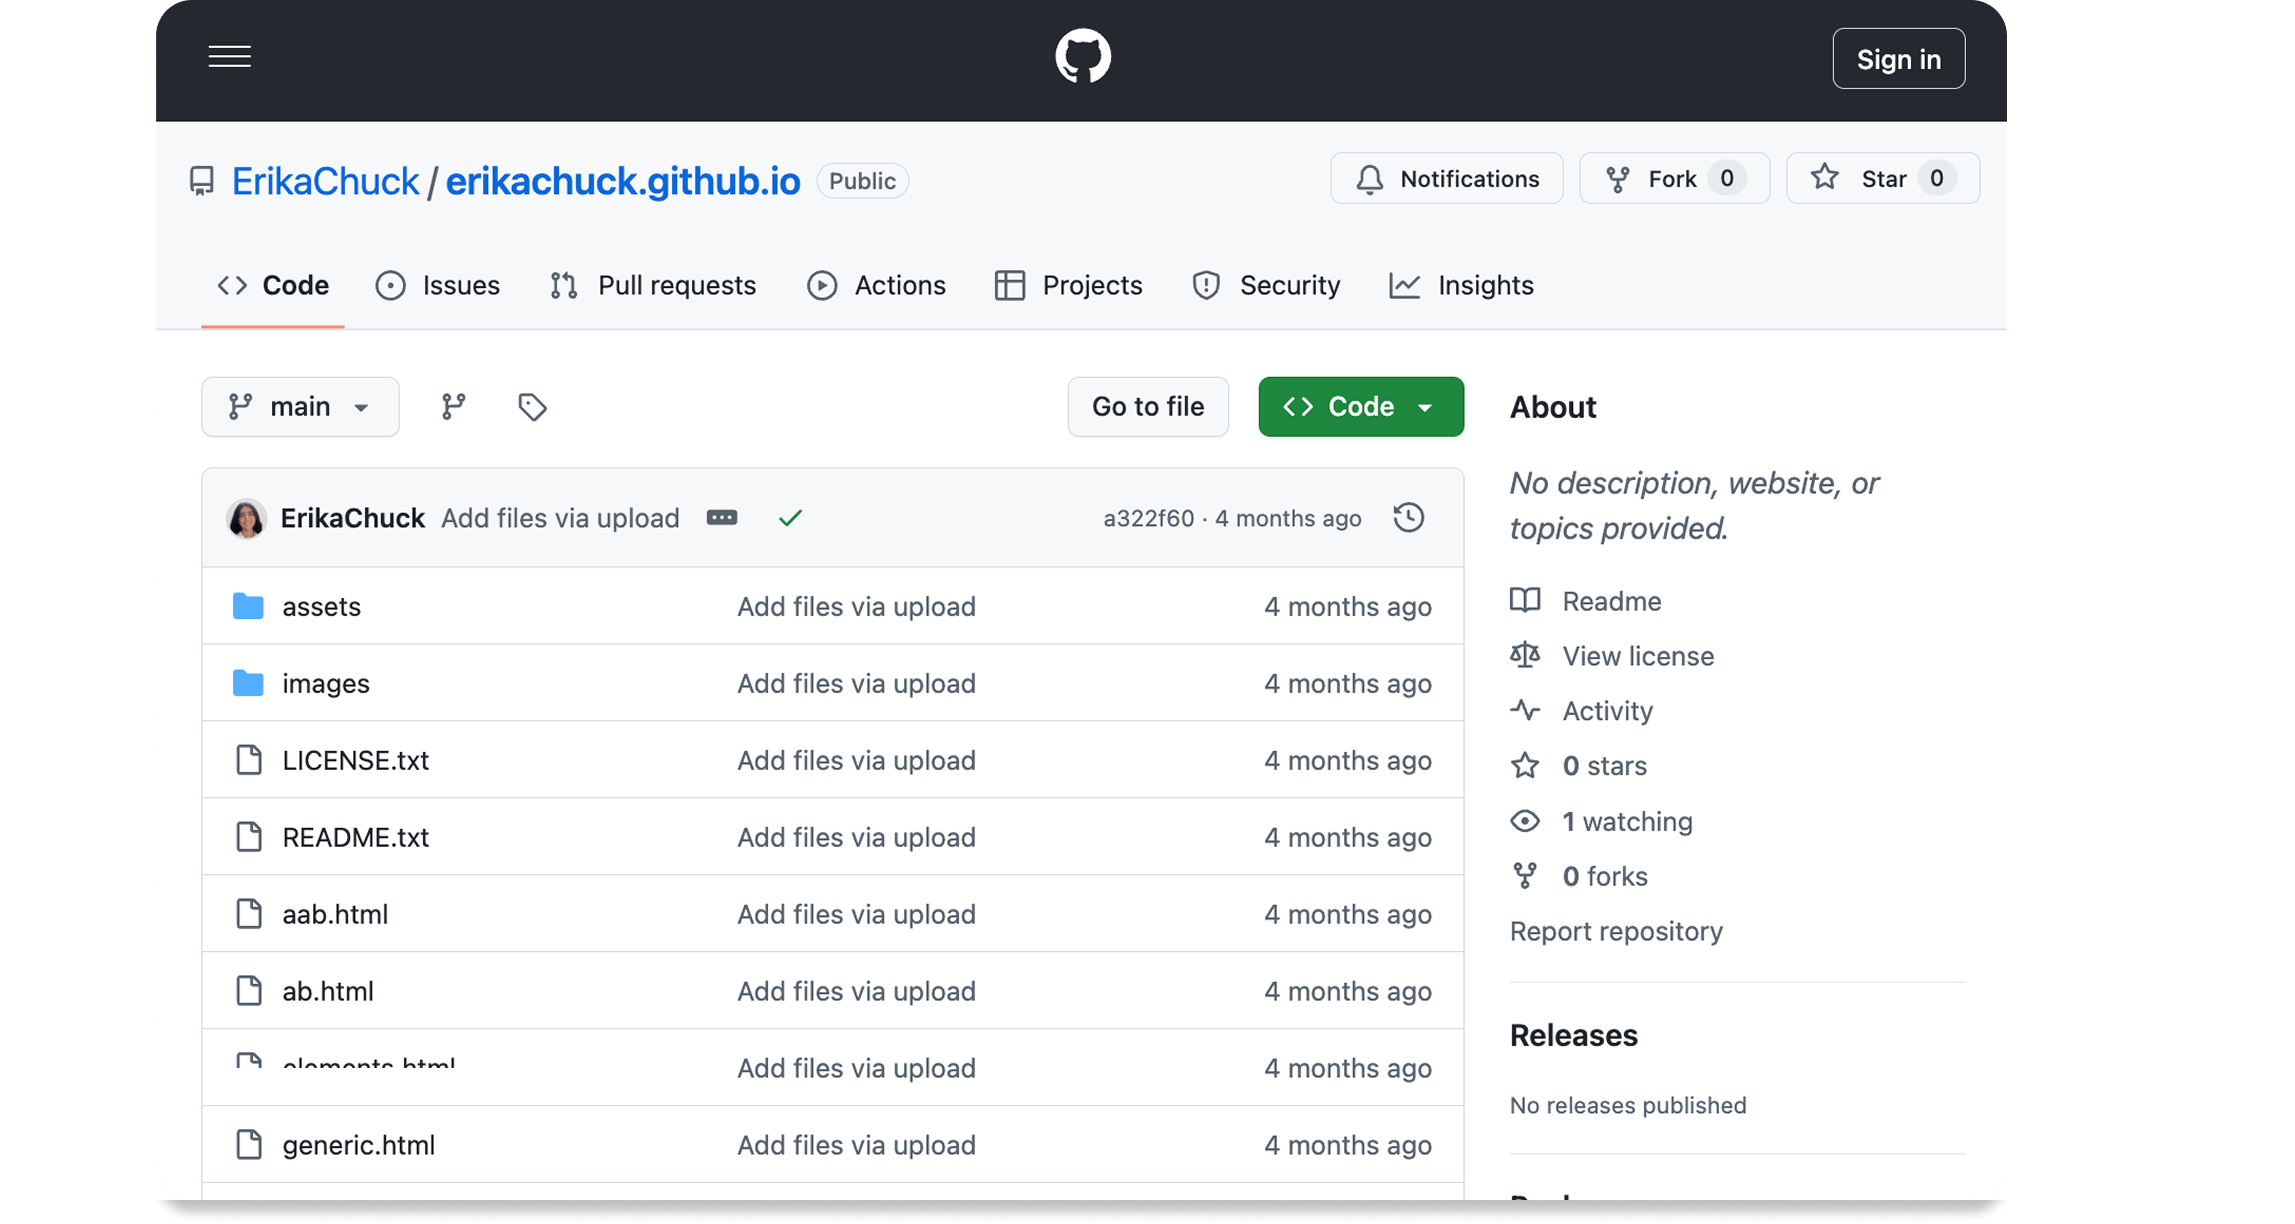Open Notifications for this repo
This screenshot has width=2295, height=1224.
tap(1446, 179)
